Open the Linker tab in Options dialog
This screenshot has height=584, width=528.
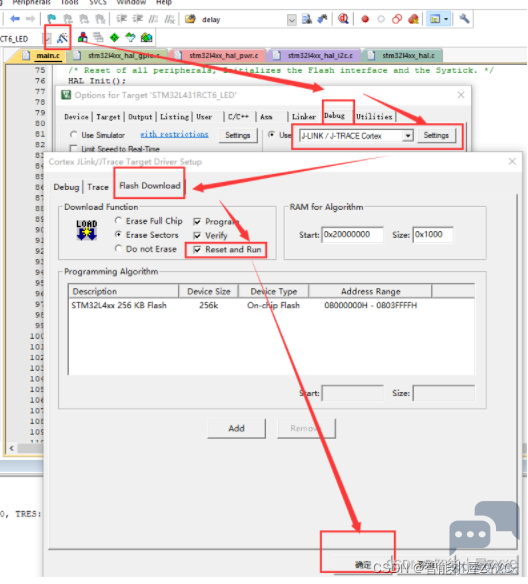304,117
